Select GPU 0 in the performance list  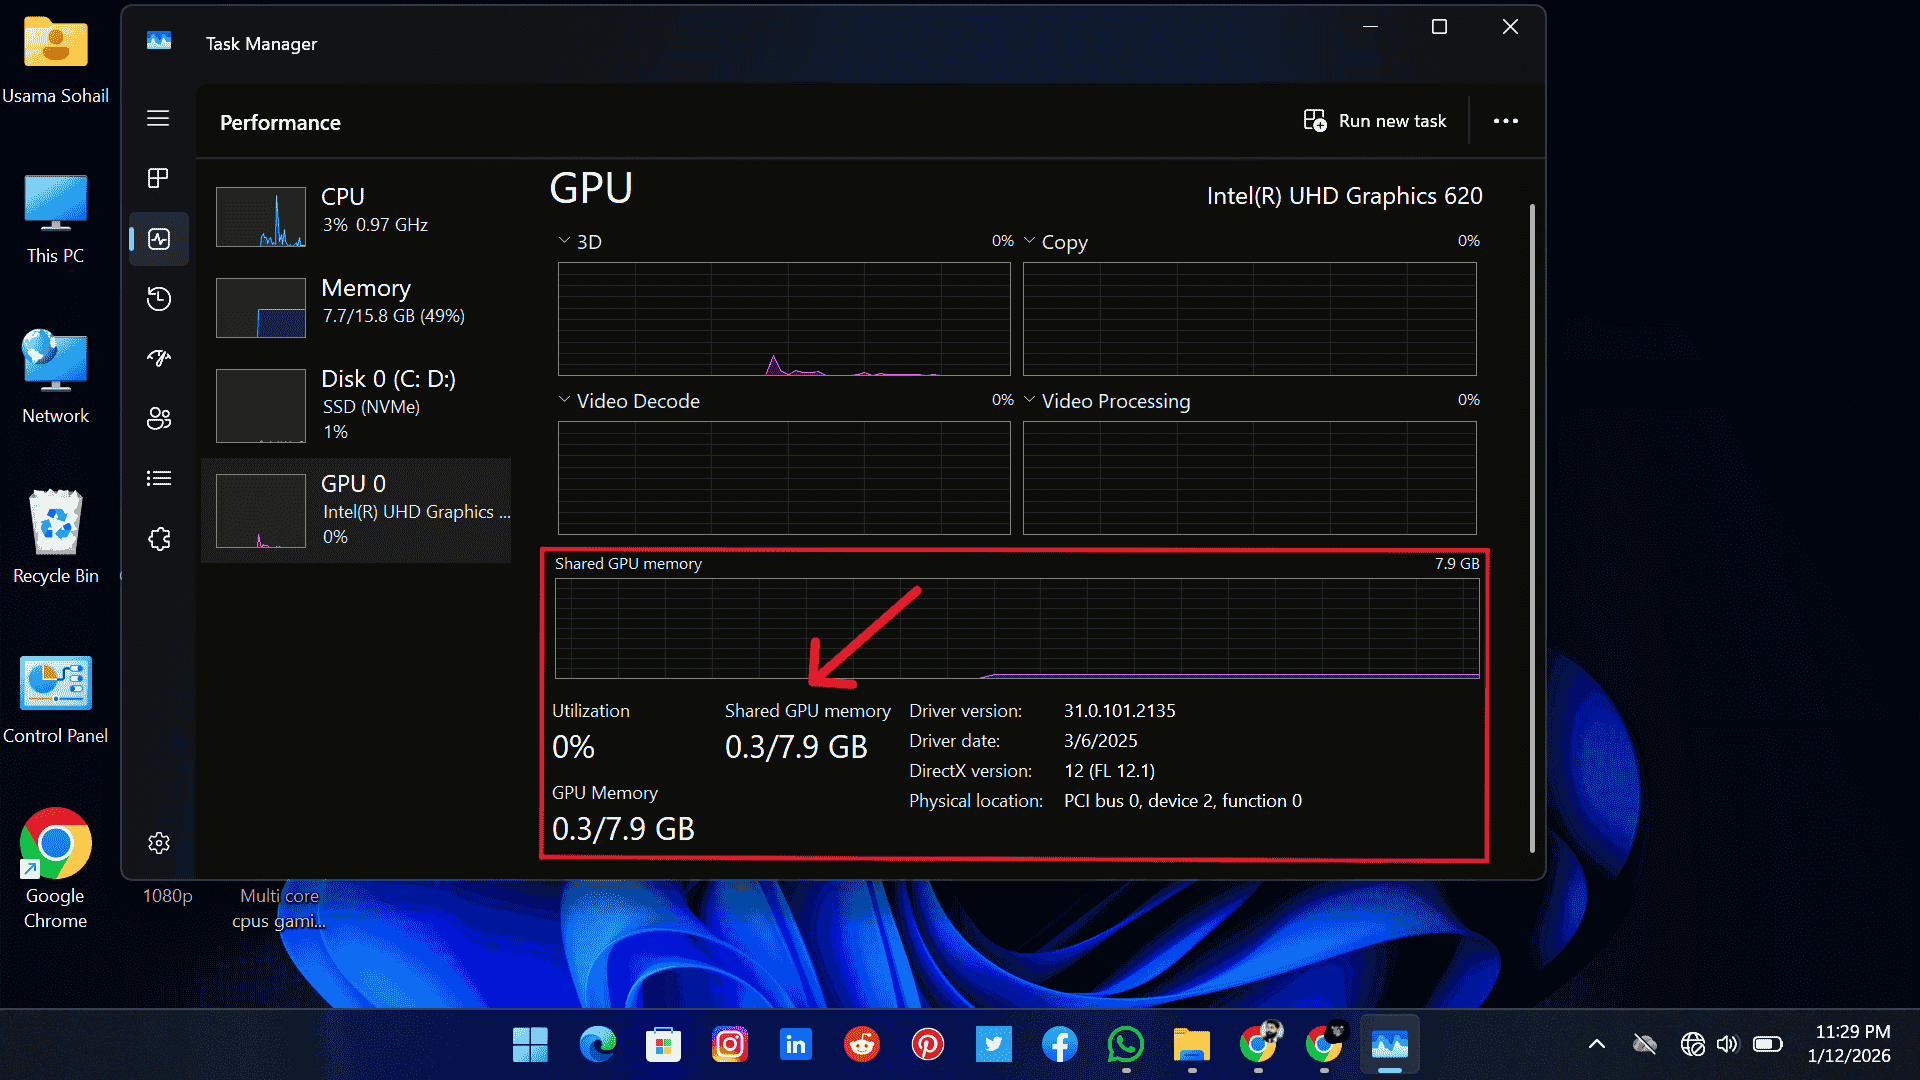(356, 510)
